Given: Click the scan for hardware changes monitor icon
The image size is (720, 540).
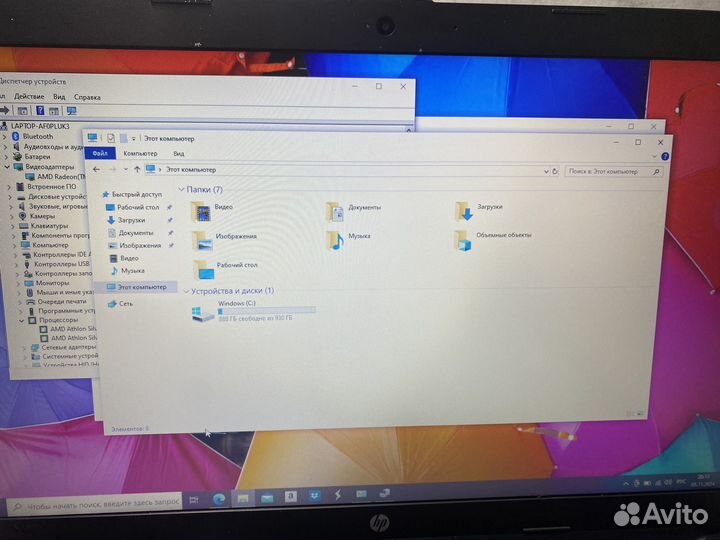Looking at the screenshot, I should 71,111.
